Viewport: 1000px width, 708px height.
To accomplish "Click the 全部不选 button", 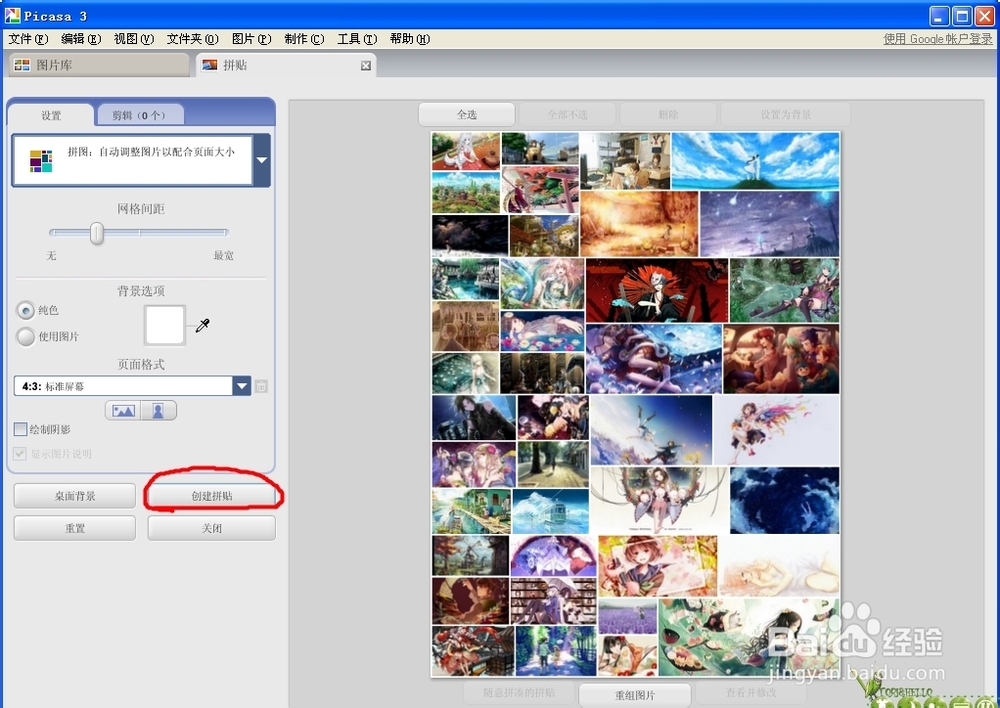I will tap(567, 114).
